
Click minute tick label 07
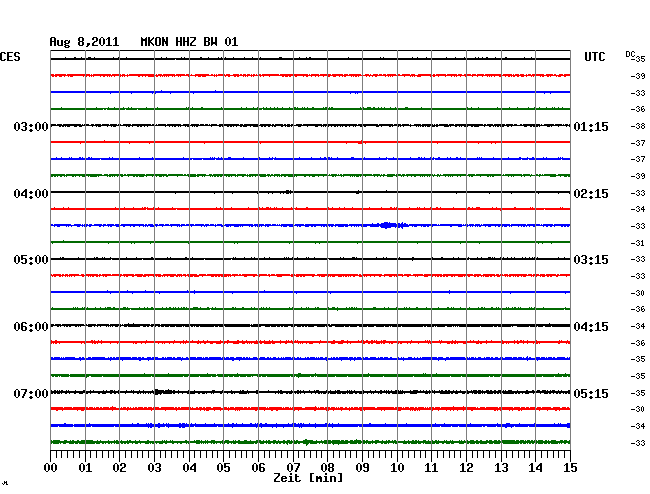pos(293,468)
